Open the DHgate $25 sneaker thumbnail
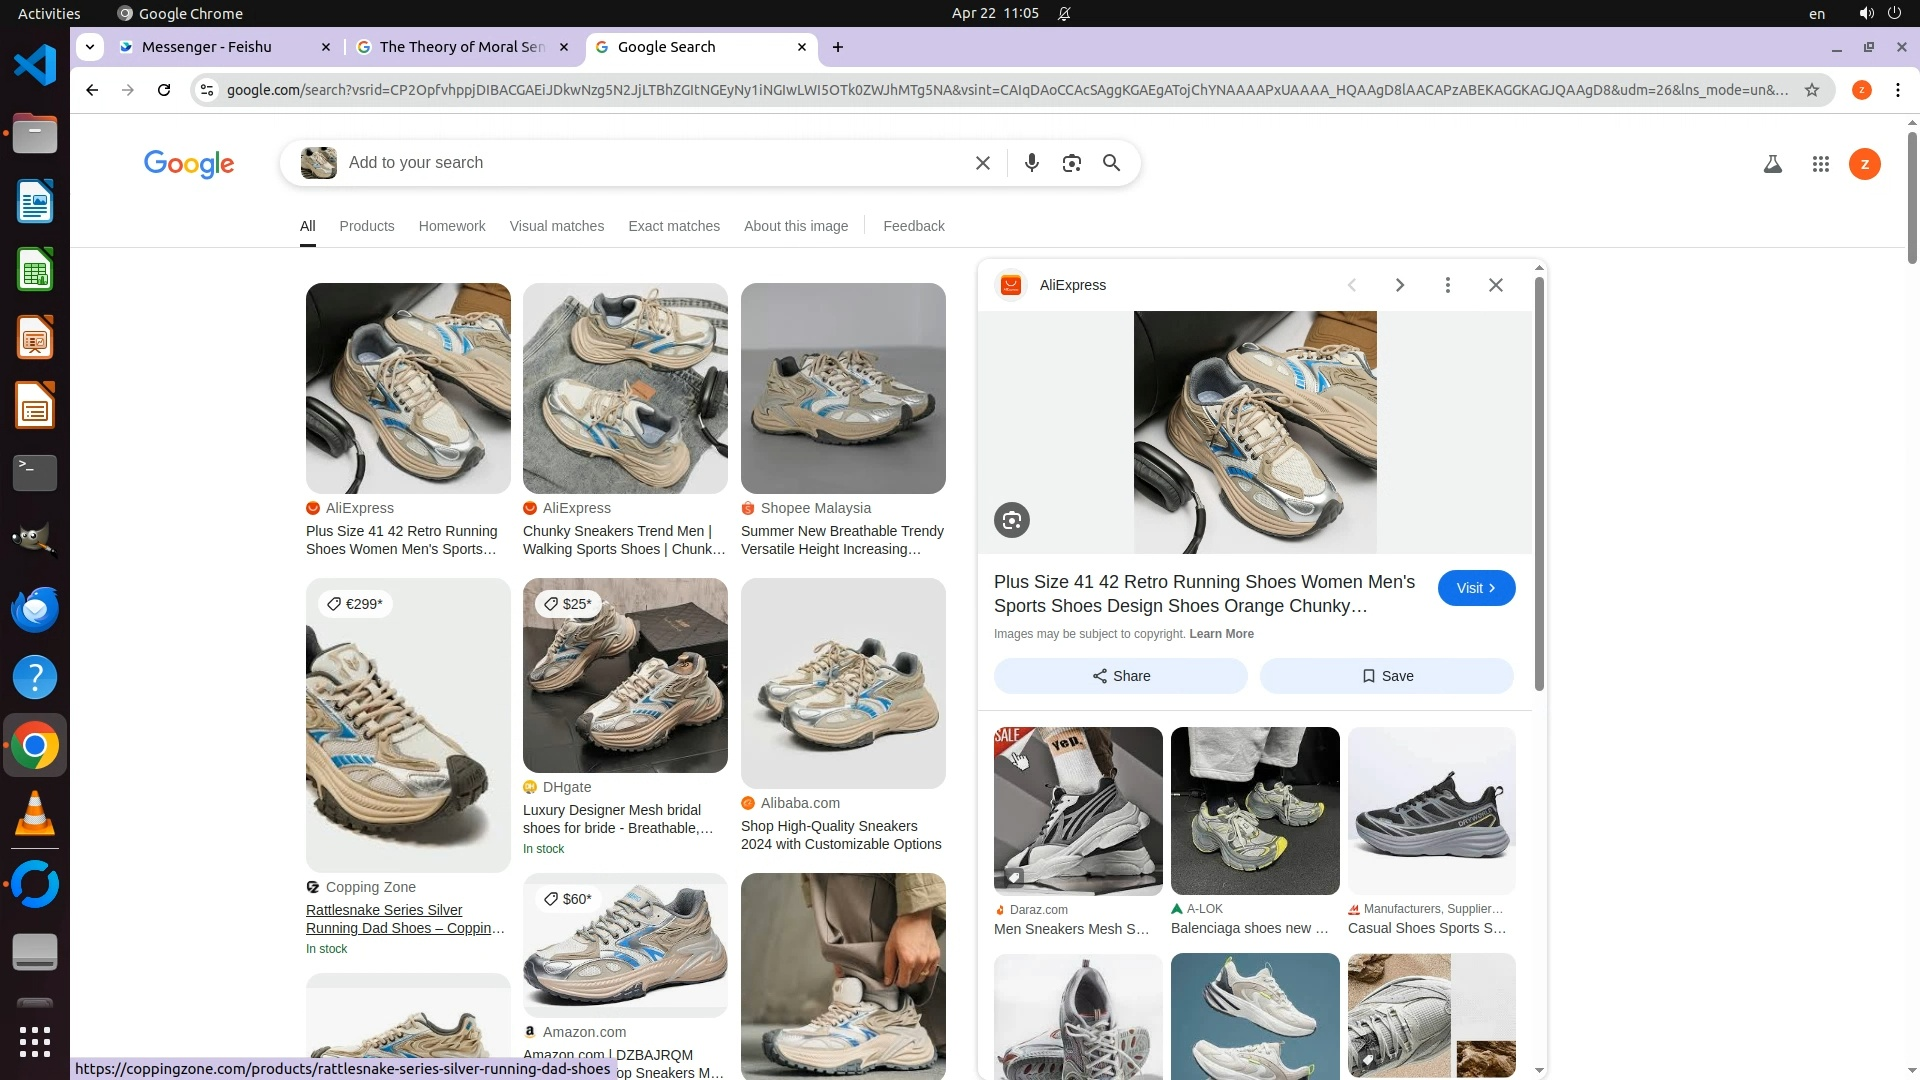Image resolution: width=1920 pixels, height=1080 pixels. point(625,675)
